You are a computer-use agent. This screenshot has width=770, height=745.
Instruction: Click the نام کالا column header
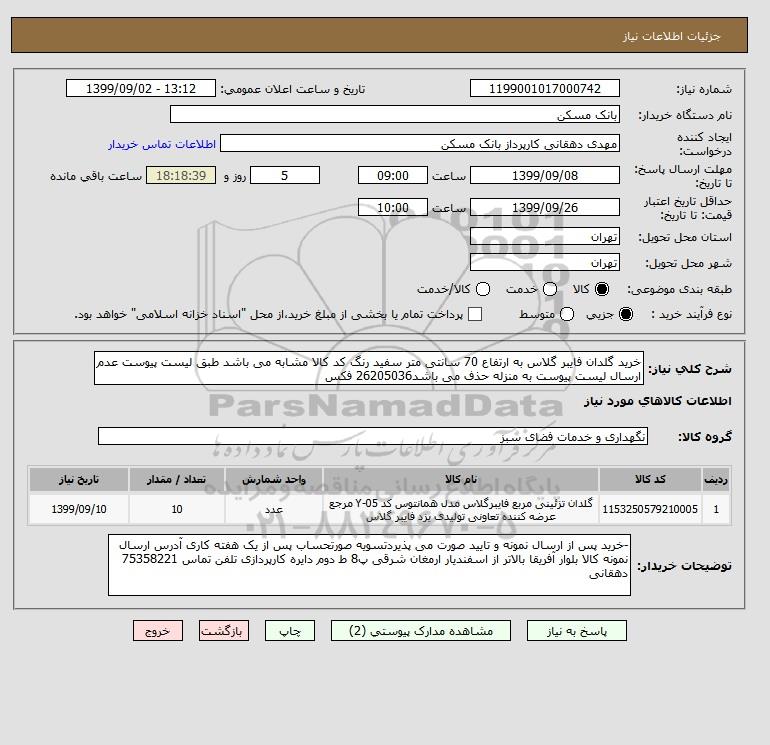coord(461,479)
